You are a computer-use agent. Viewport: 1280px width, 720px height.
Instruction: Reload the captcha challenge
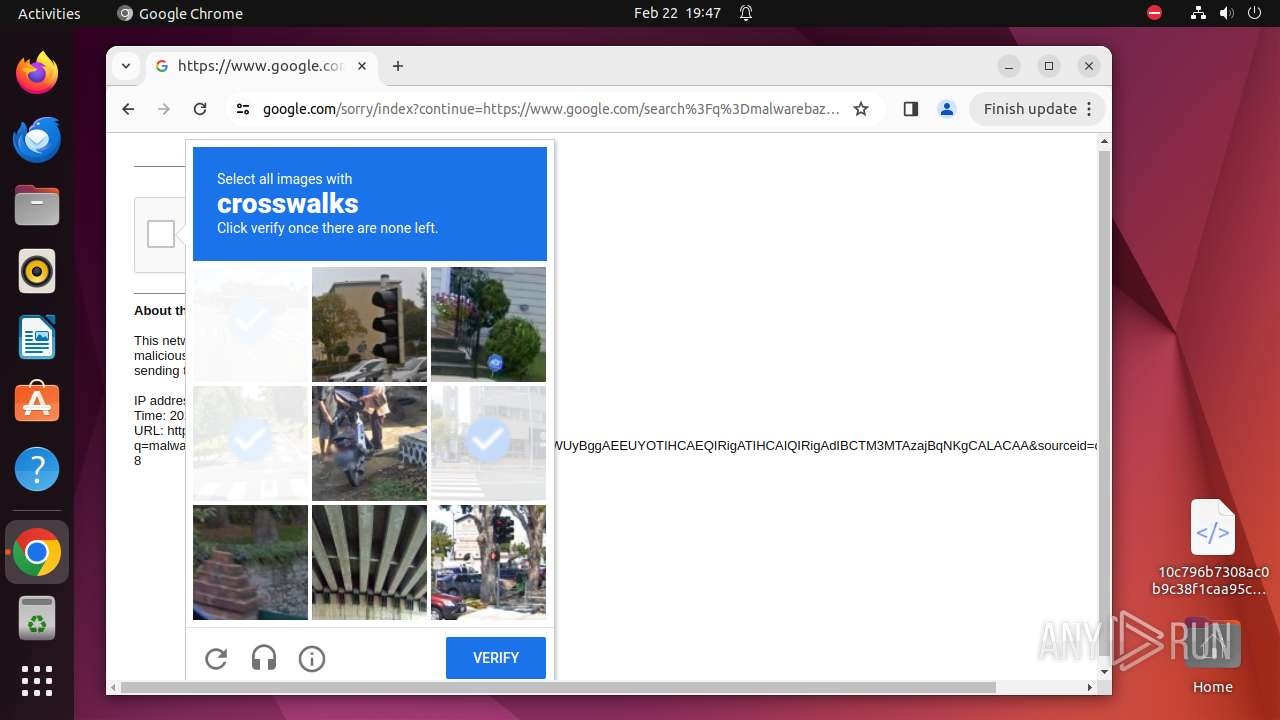[x=216, y=658]
